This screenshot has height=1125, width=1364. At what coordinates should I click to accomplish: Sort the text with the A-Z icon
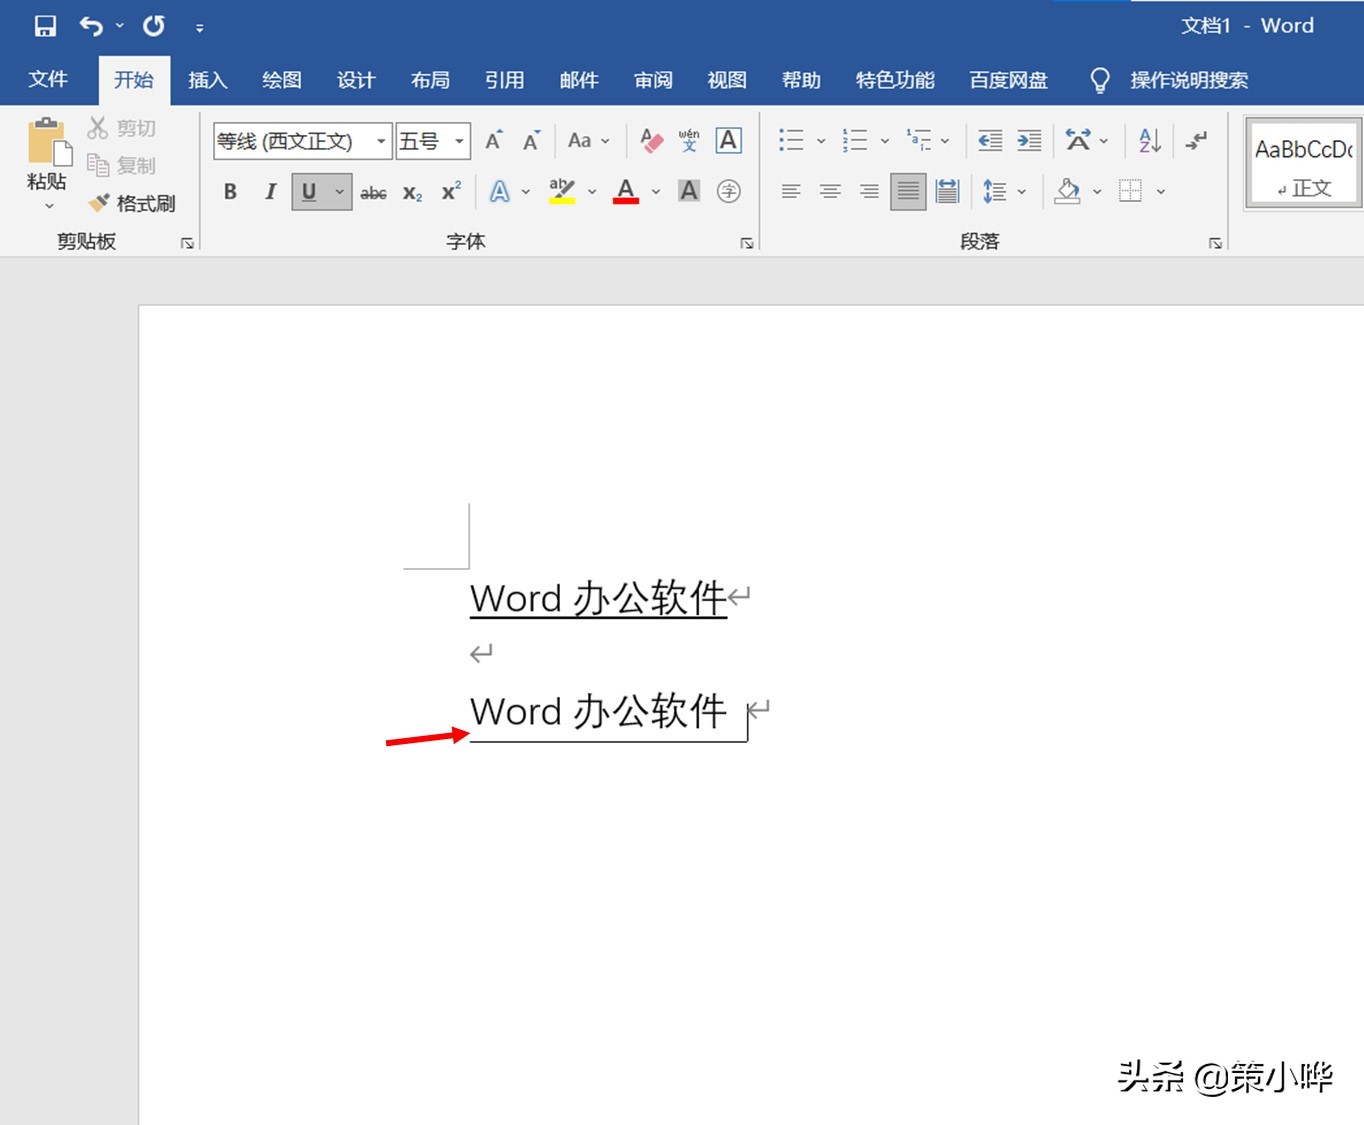(1150, 140)
